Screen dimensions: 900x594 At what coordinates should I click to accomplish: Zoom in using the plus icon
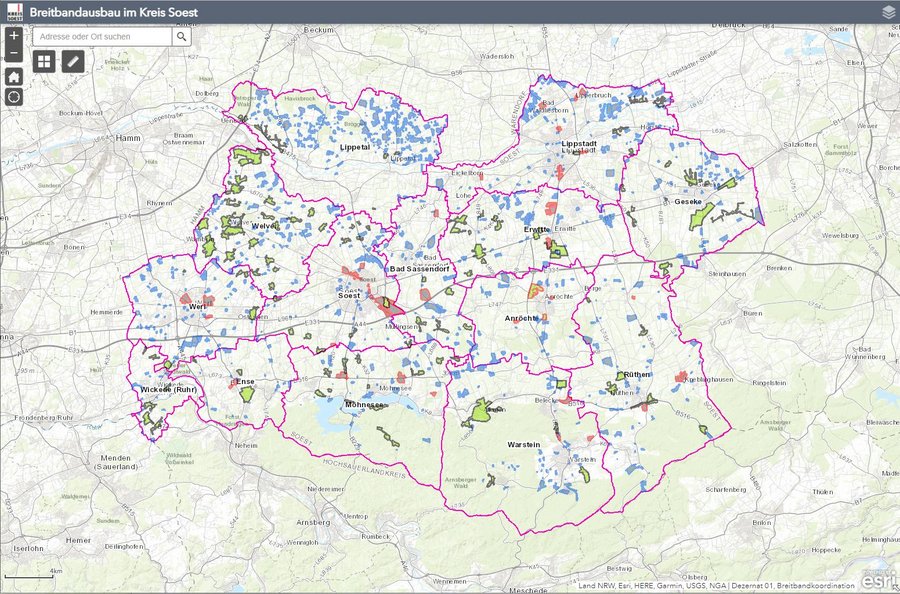pyautogui.click(x=13, y=36)
